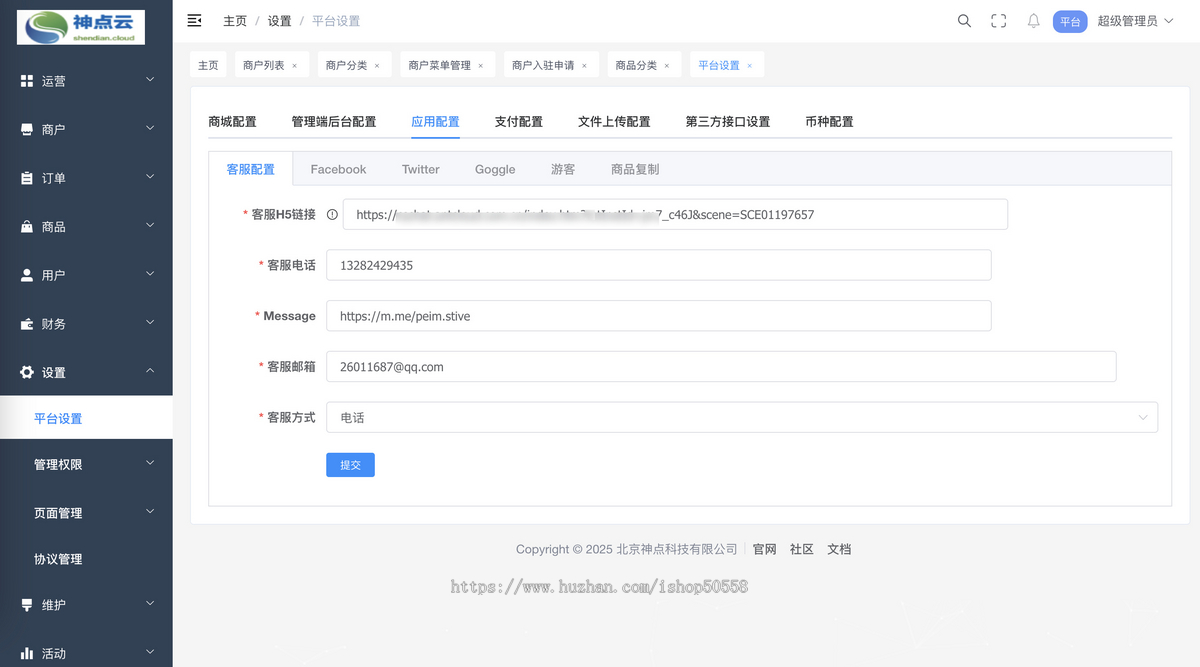The height and width of the screenshot is (667, 1200).
Task: Click the 财务 wallet icon in sidebar
Action: (x=27, y=324)
